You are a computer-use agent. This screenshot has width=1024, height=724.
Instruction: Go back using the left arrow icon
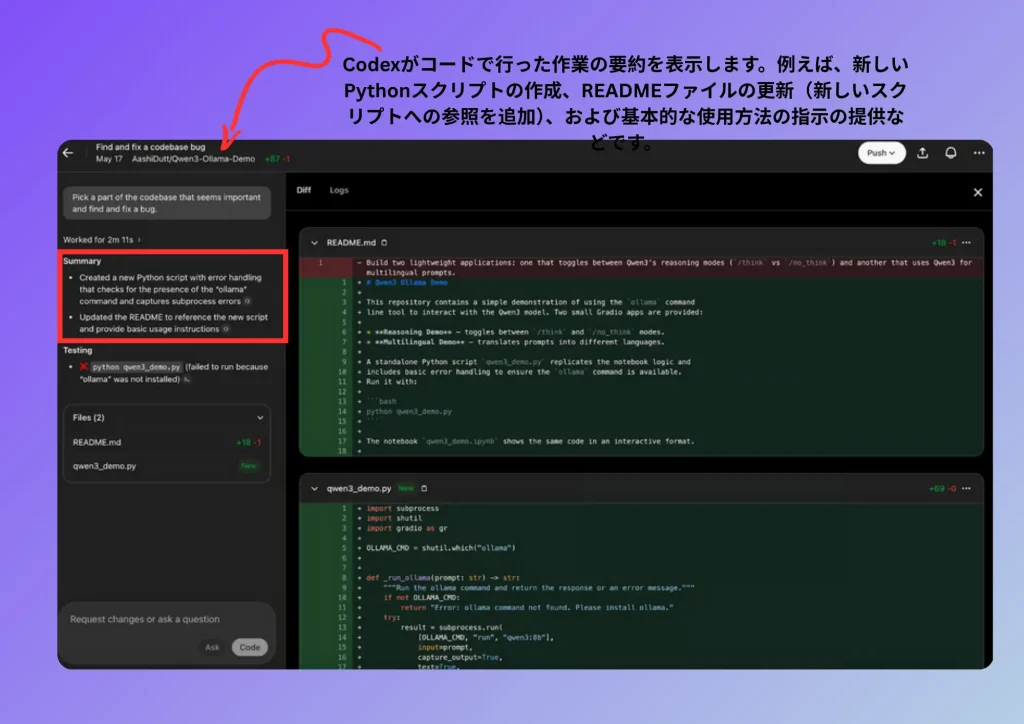point(69,153)
